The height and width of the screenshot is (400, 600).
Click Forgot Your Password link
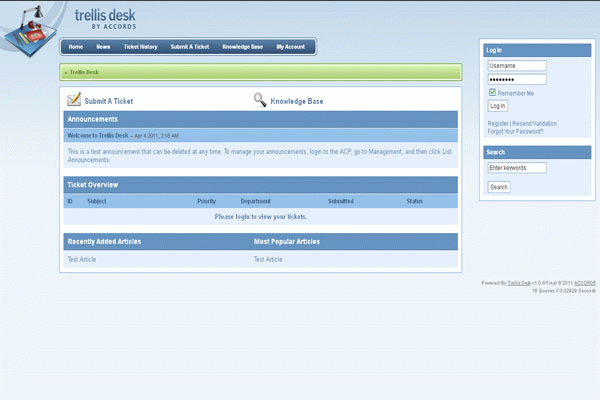click(515, 132)
